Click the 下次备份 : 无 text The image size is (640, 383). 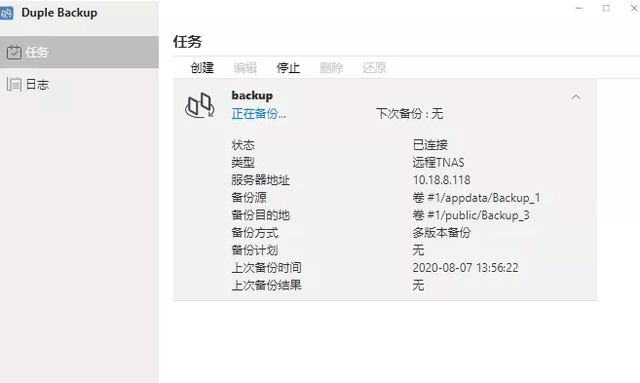coord(409,114)
